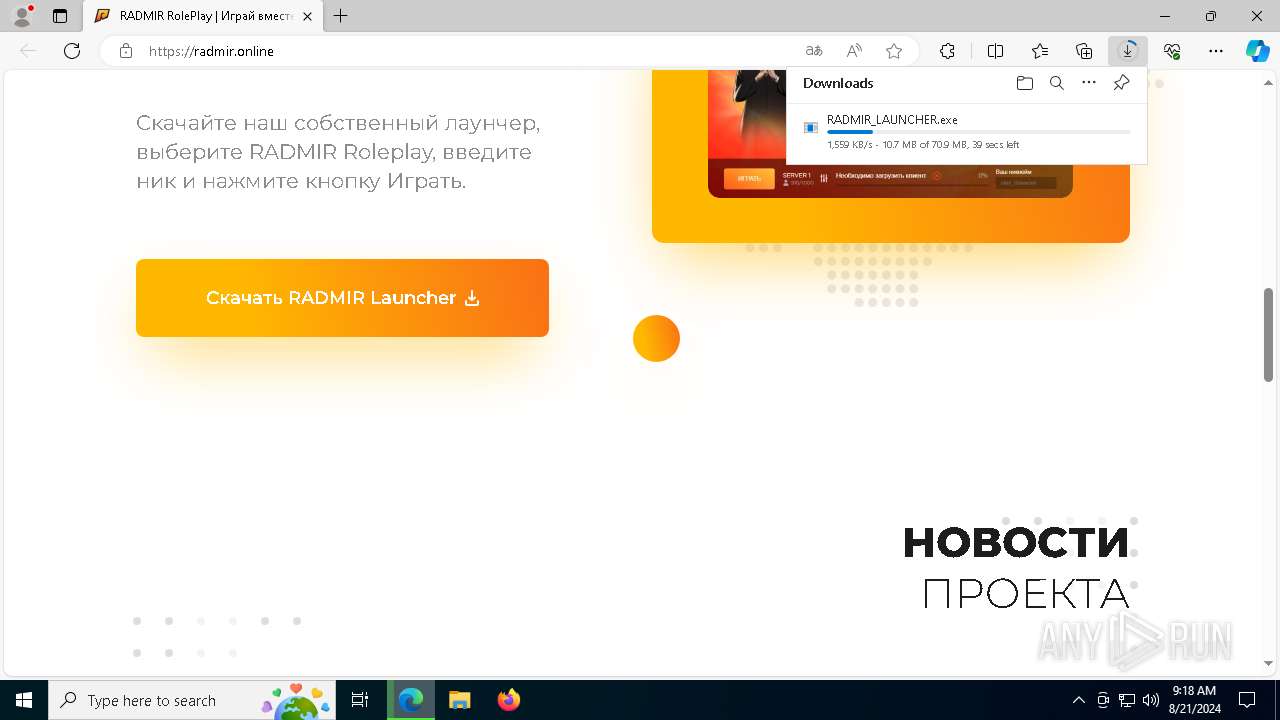Open the Extensions icon
Viewport: 1280px width, 720px height.
click(947, 51)
